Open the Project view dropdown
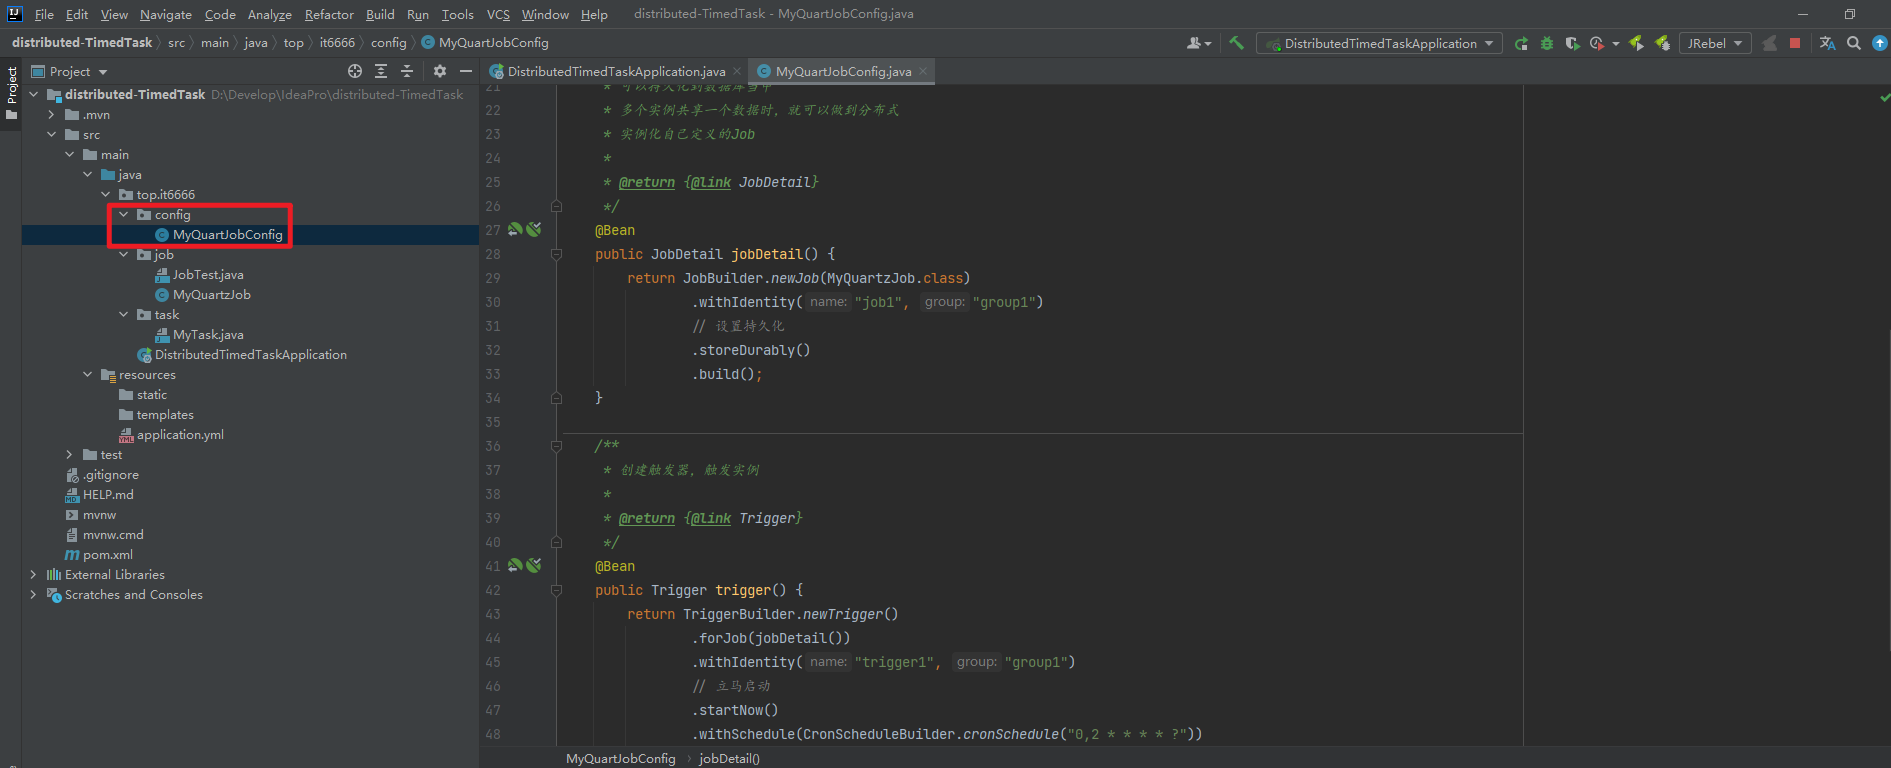 tap(103, 72)
